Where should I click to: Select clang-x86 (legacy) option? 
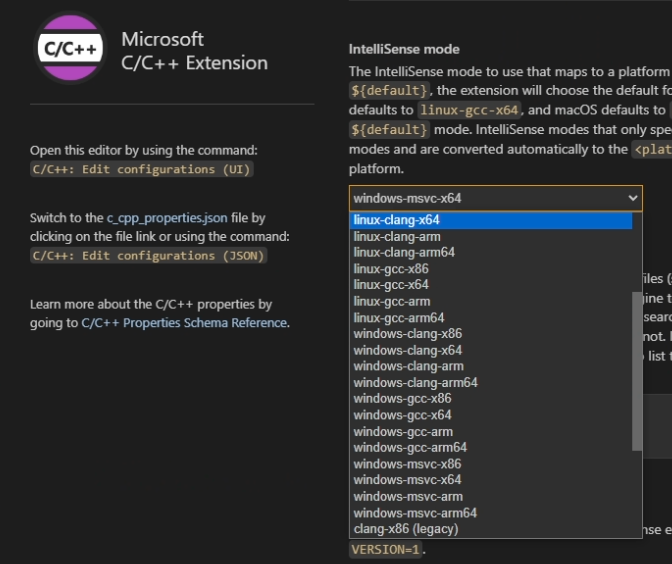tap(491, 529)
